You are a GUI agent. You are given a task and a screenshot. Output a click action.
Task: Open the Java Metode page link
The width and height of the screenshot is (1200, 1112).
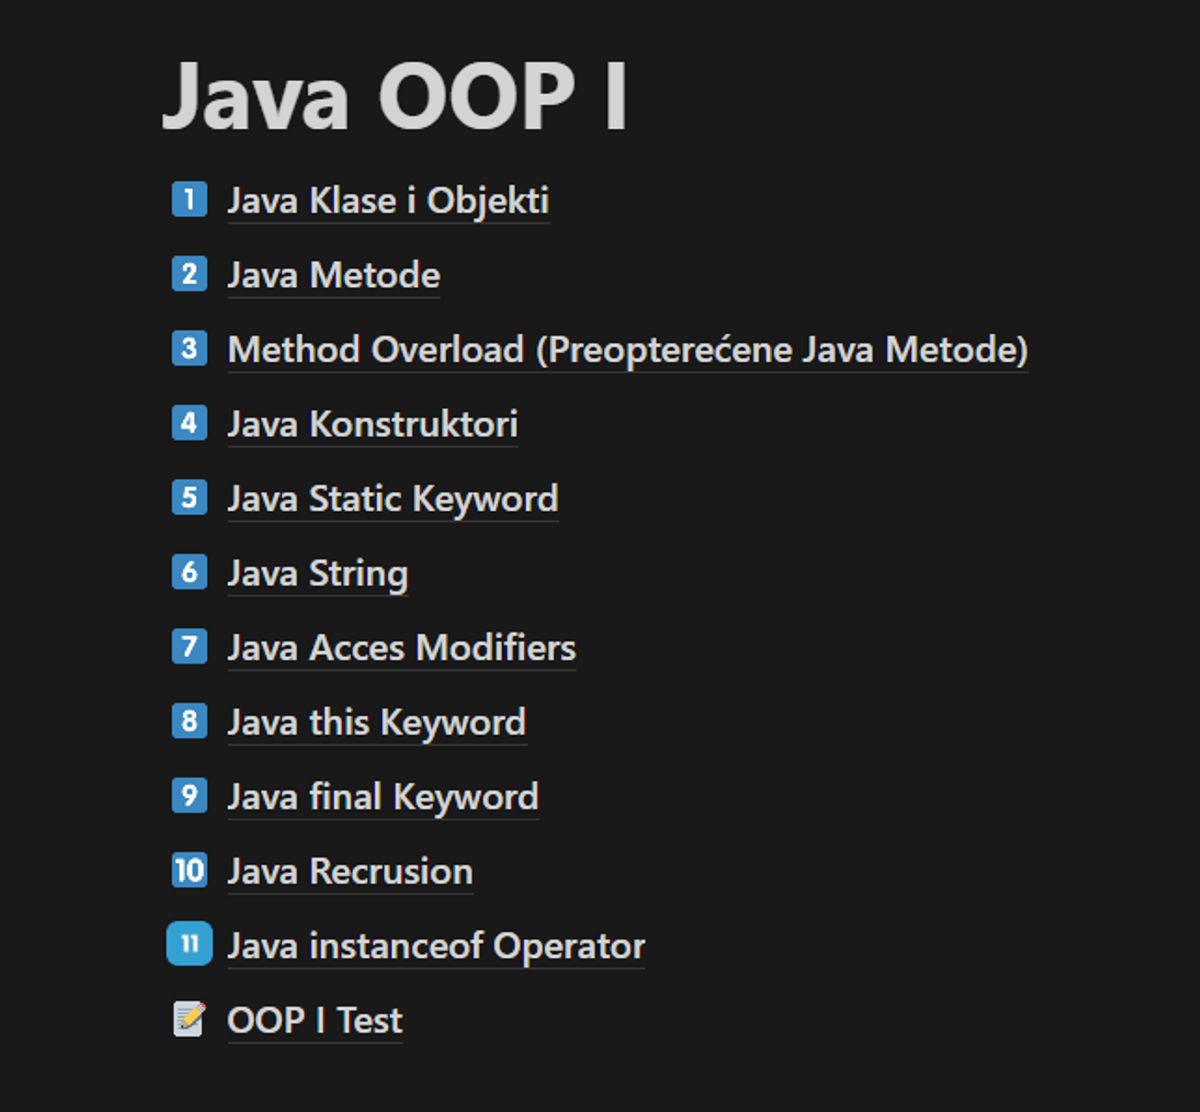333,276
